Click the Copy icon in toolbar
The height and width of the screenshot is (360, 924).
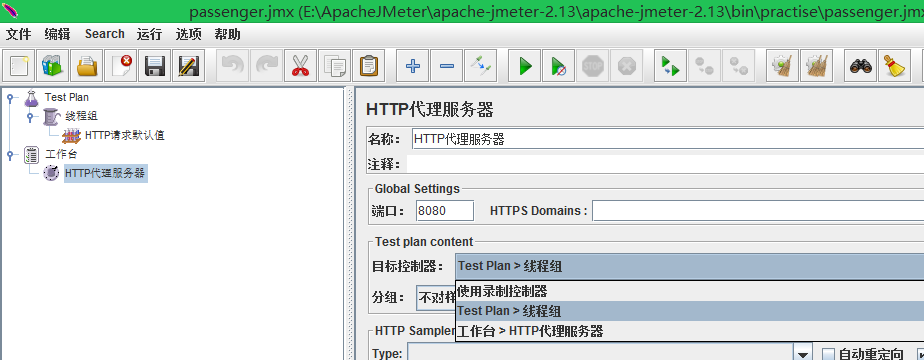coord(334,65)
